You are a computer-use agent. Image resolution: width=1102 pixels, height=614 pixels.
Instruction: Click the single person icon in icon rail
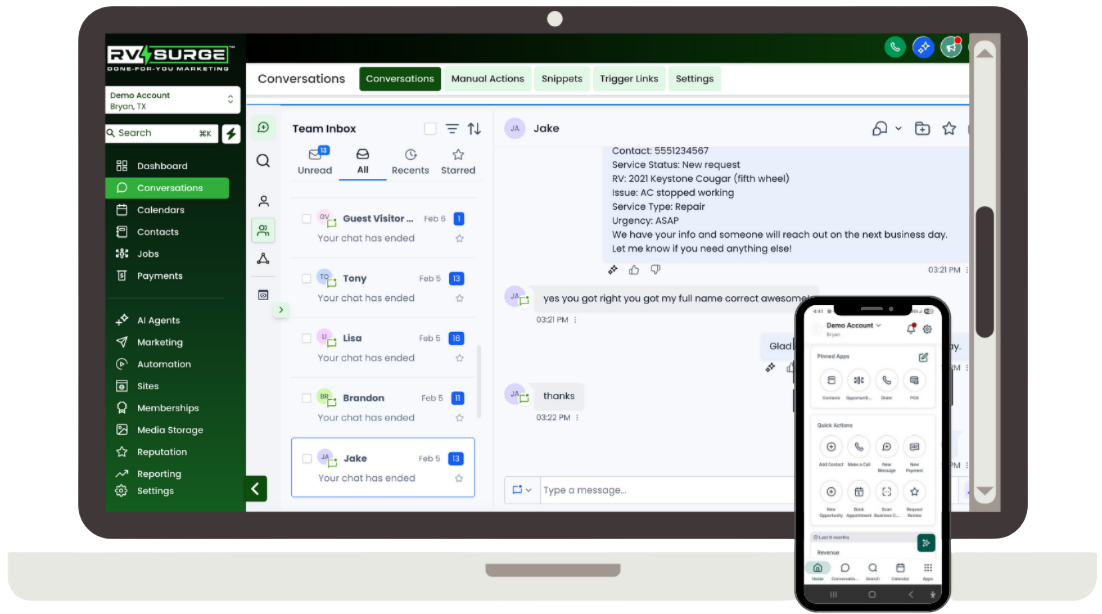point(263,202)
